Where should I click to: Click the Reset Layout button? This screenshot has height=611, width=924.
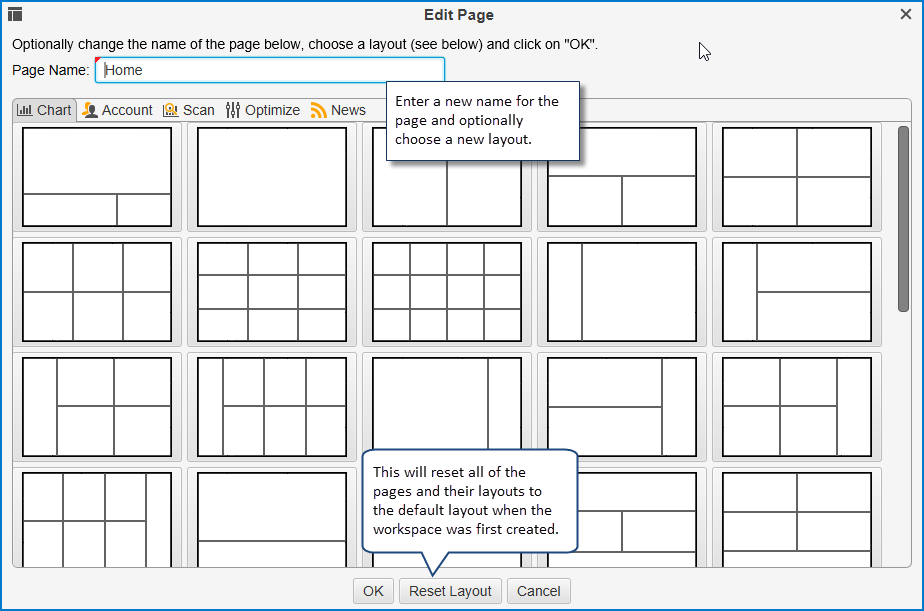[x=450, y=591]
